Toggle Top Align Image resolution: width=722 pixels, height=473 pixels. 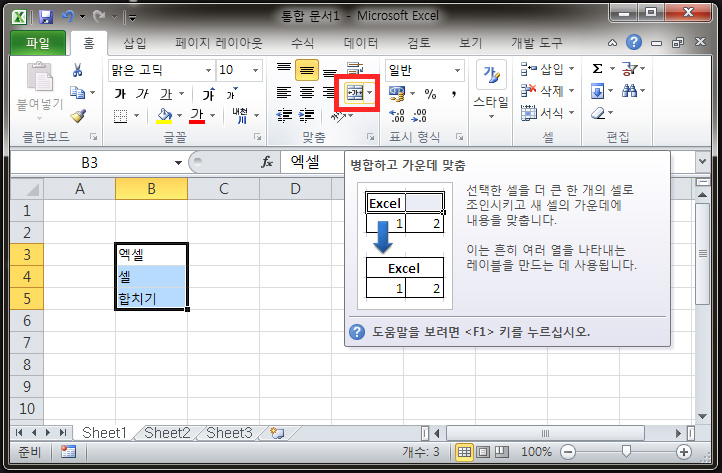pos(284,70)
